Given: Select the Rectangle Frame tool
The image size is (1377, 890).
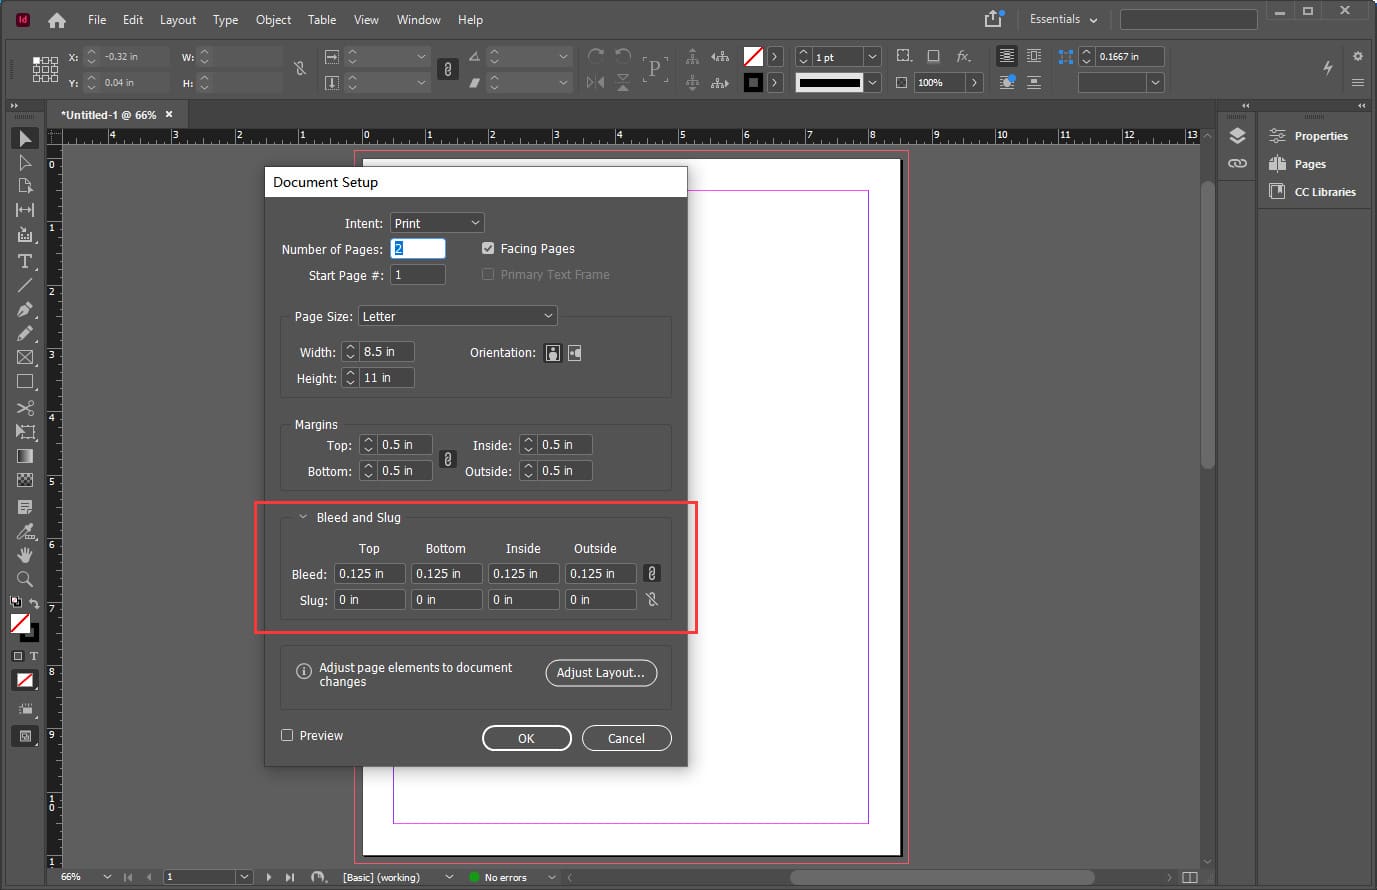Looking at the screenshot, I should tap(25, 357).
